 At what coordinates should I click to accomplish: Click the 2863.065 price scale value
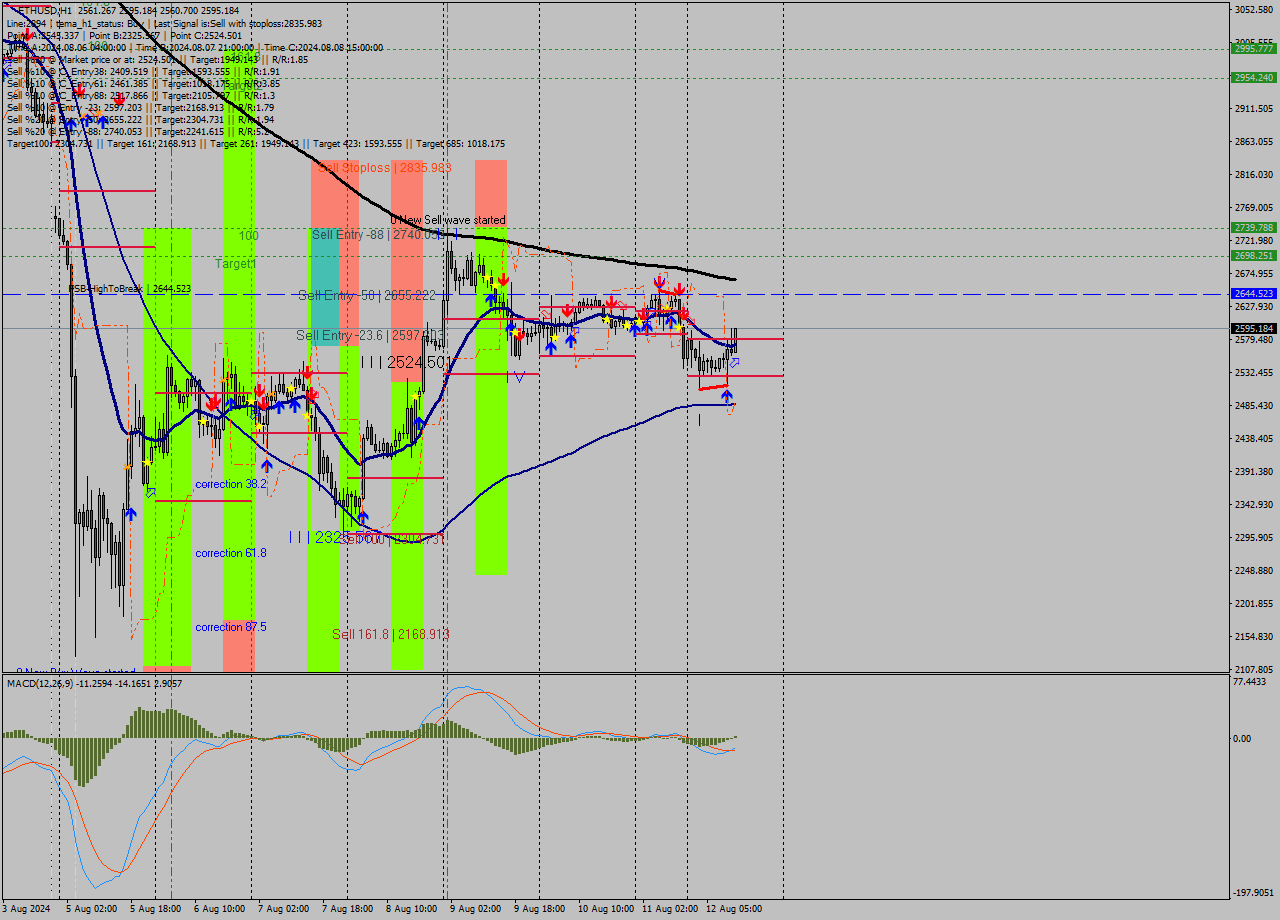click(x=1254, y=142)
